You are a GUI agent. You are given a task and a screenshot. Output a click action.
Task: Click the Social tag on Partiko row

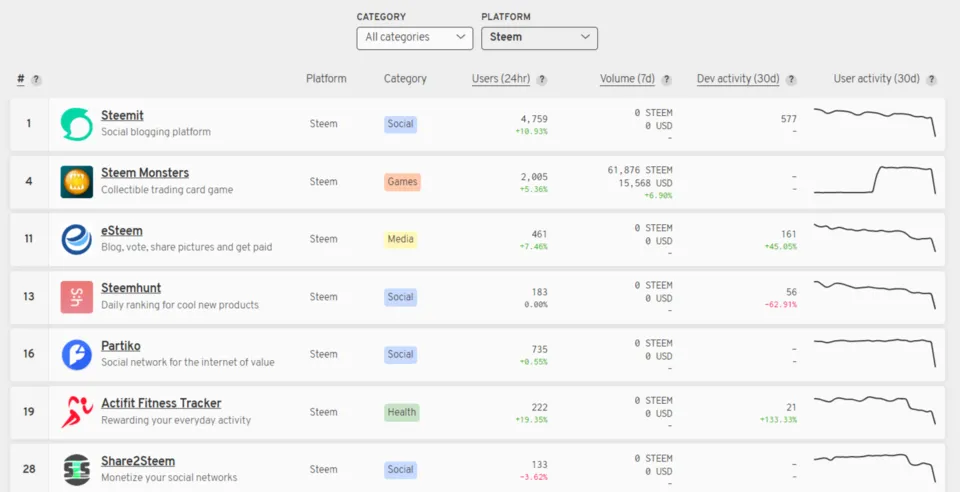pos(400,354)
